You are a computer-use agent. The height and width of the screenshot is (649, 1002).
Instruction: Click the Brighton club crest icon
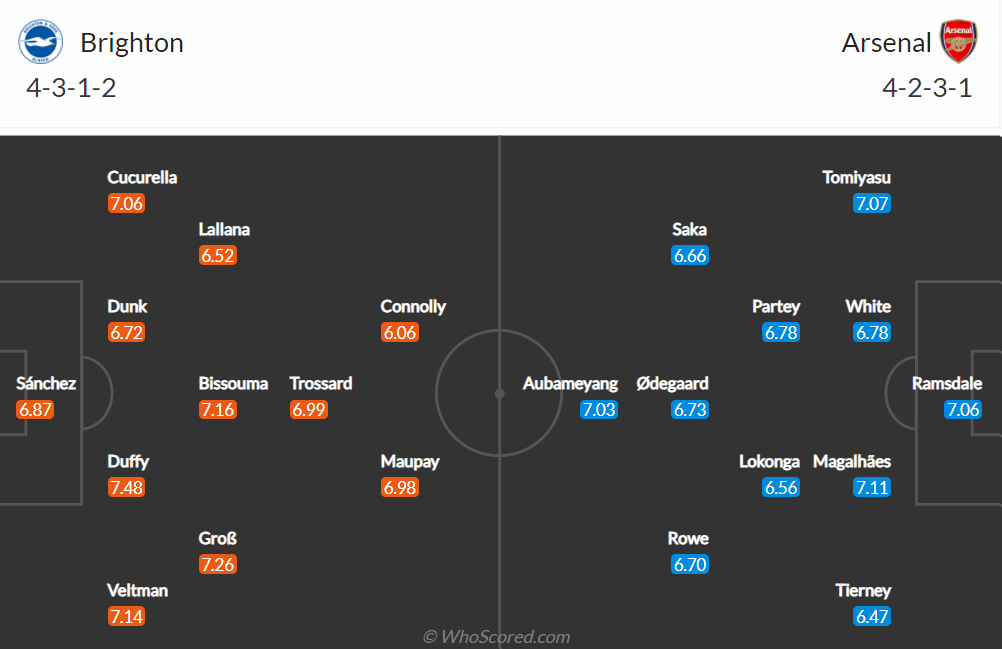point(40,42)
